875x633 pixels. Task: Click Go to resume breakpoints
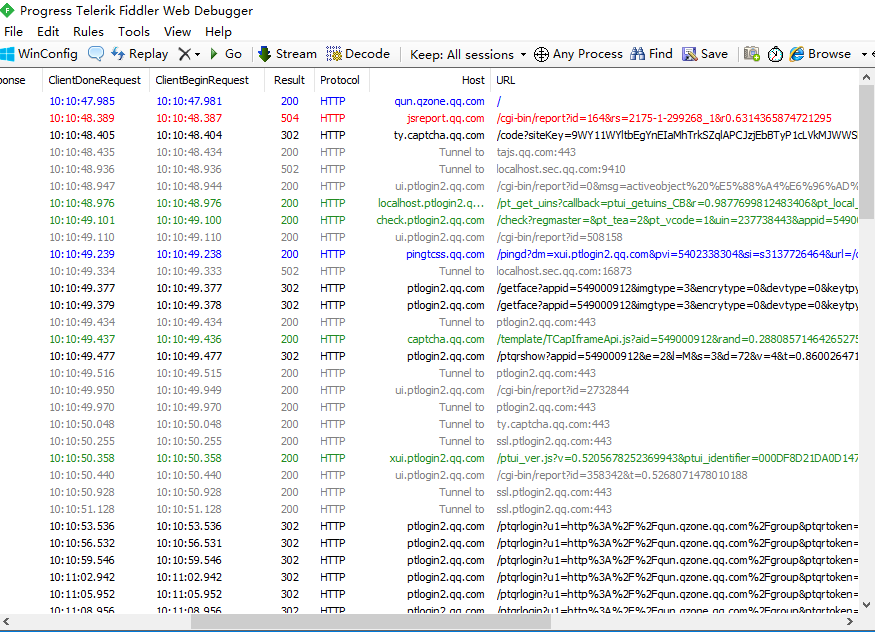[x=226, y=54]
